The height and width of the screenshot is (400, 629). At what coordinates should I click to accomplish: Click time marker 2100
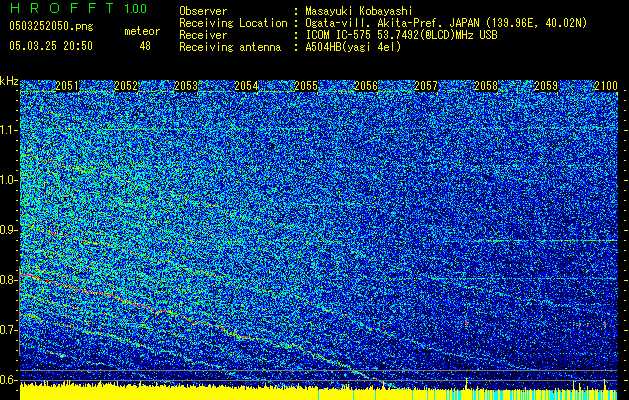[606, 86]
